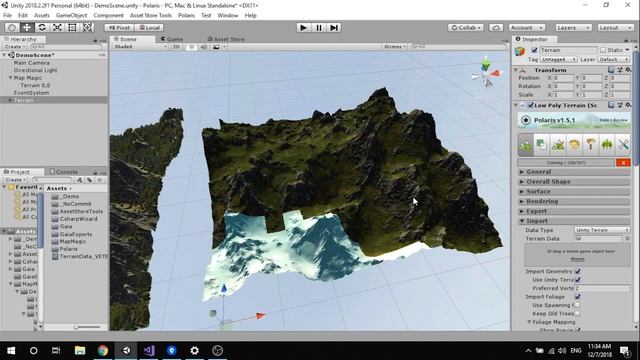Click the scene orientation gizmo
Screen dimensions: 640x360
tap(486, 73)
